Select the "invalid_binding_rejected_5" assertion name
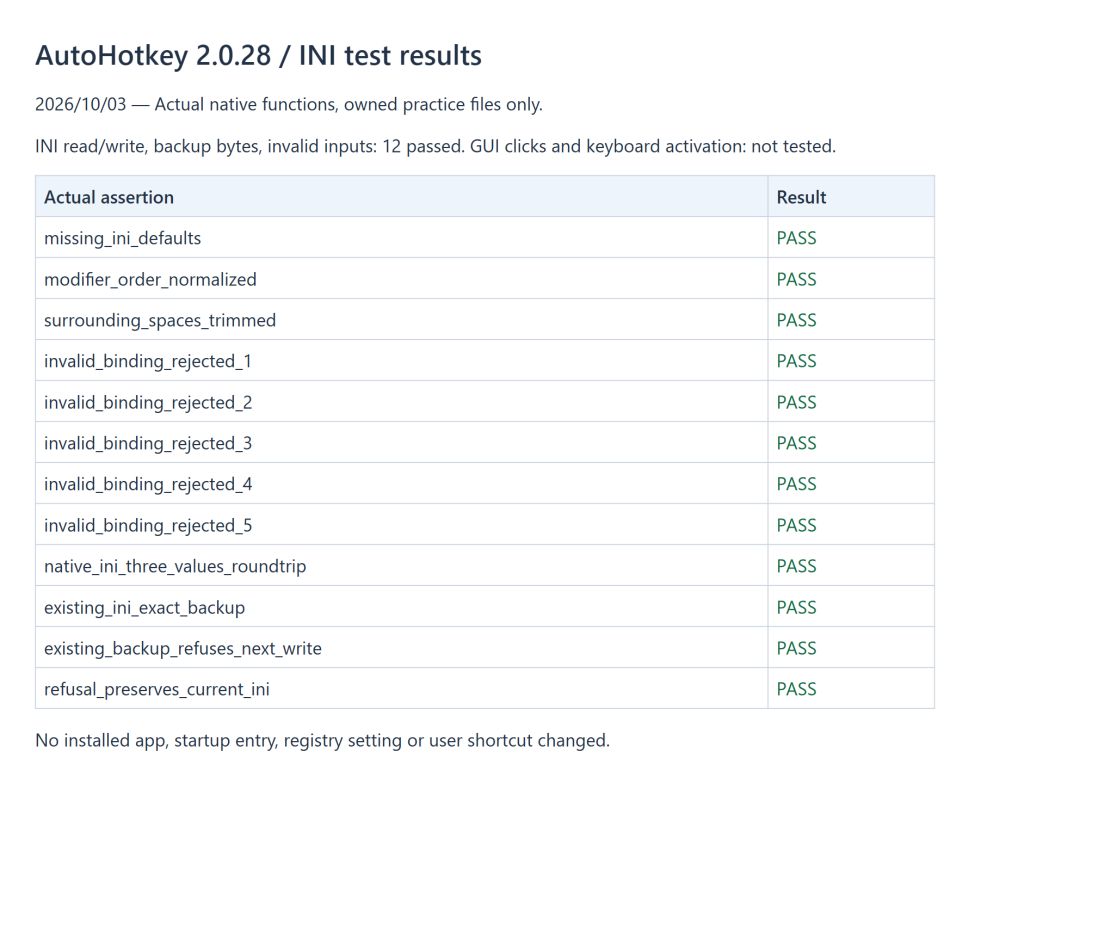The width and height of the screenshot is (1100, 950). point(148,526)
